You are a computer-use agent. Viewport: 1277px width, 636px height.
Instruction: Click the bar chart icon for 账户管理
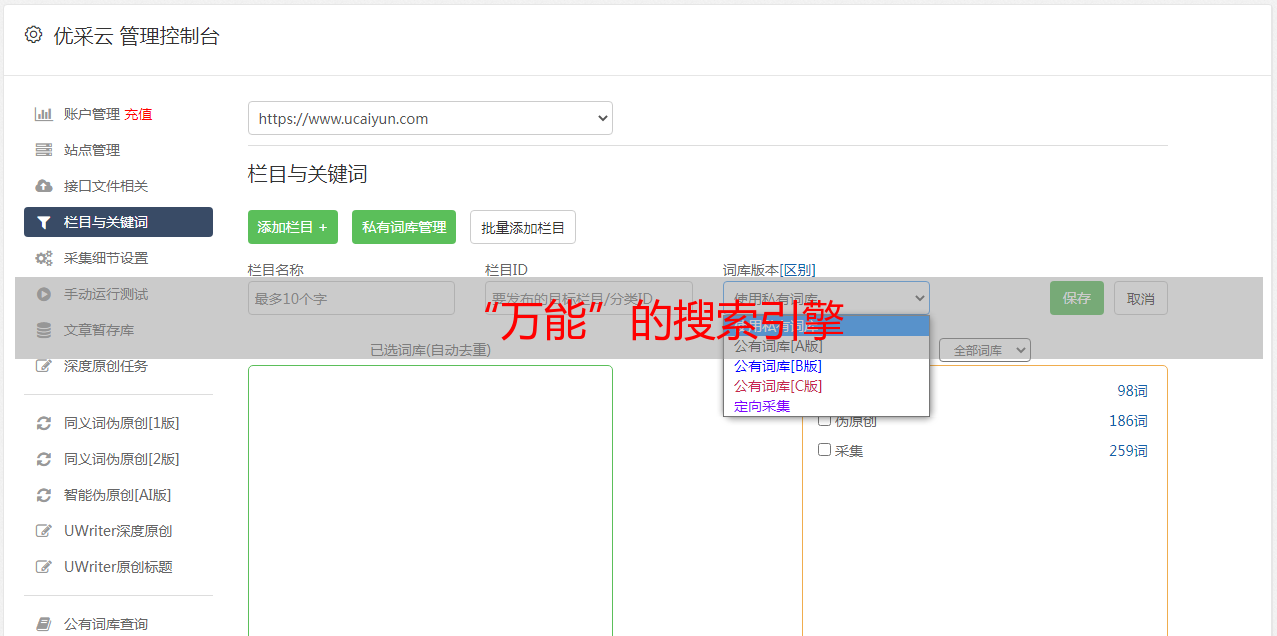click(x=44, y=114)
